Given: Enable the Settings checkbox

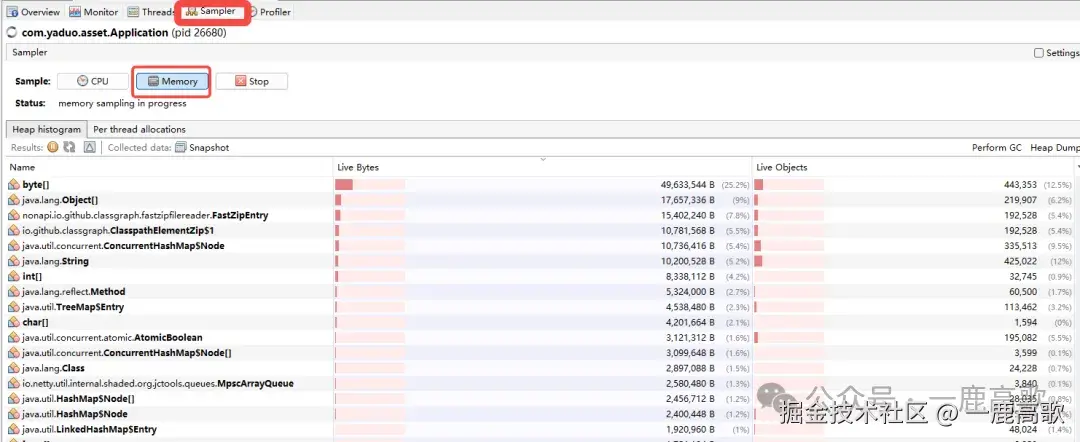Looking at the screenshot, I should (1039, 53).
